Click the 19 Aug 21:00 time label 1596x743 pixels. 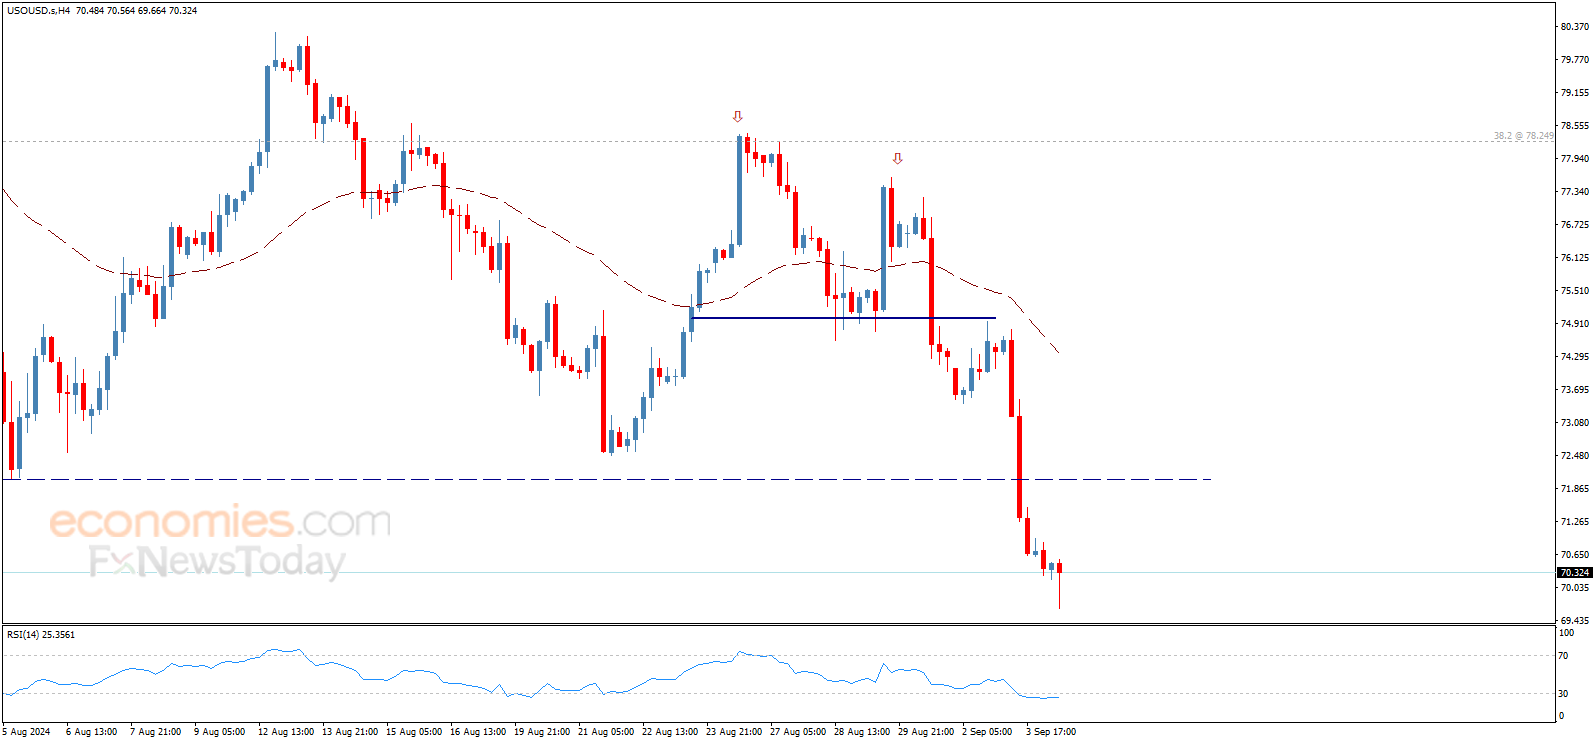coord(542,732)
